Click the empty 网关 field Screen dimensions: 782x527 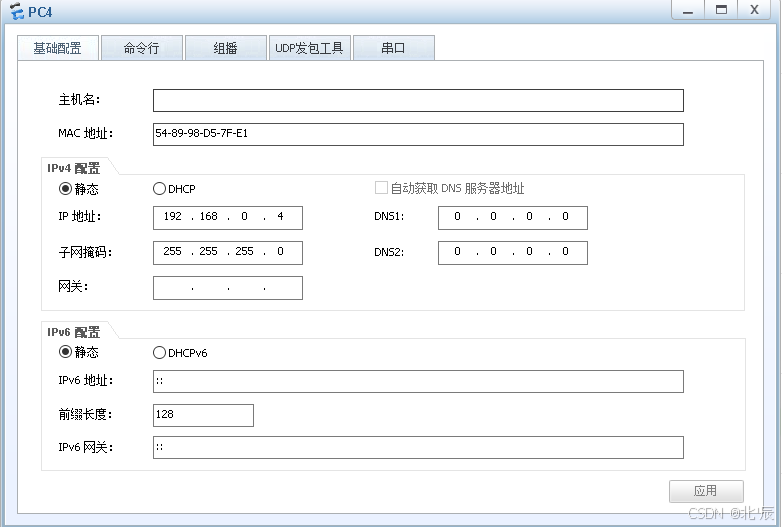tap(228, 288)
